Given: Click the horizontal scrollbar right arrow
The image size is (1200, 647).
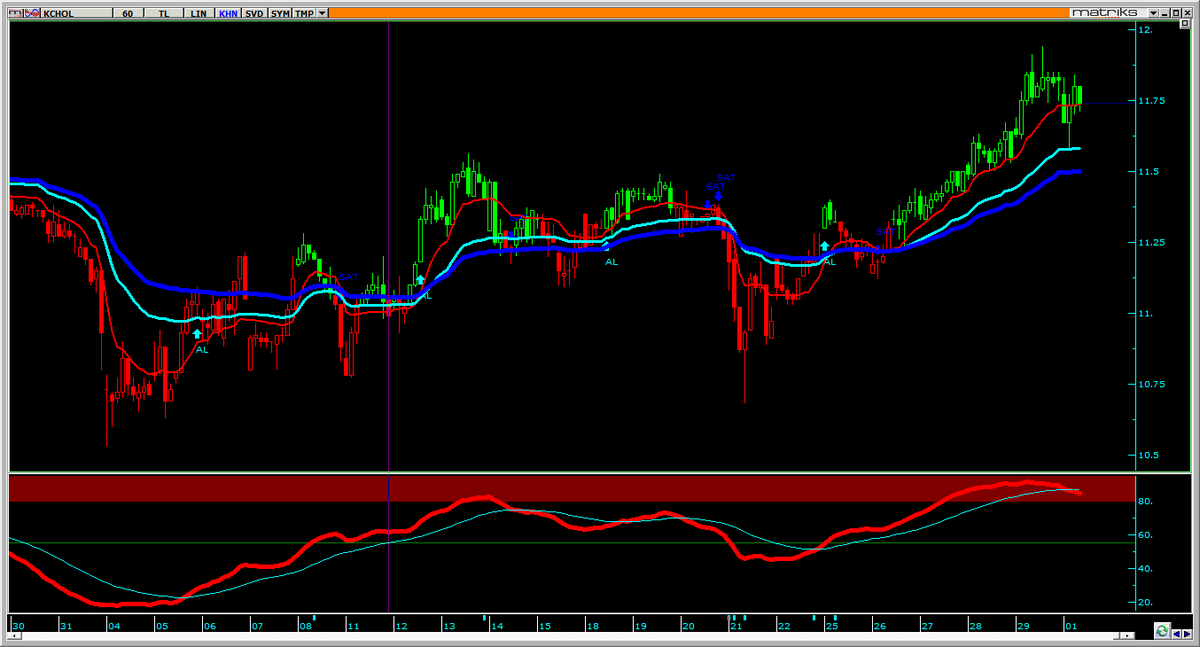Looking at the screenshot, I should 1127,636.
